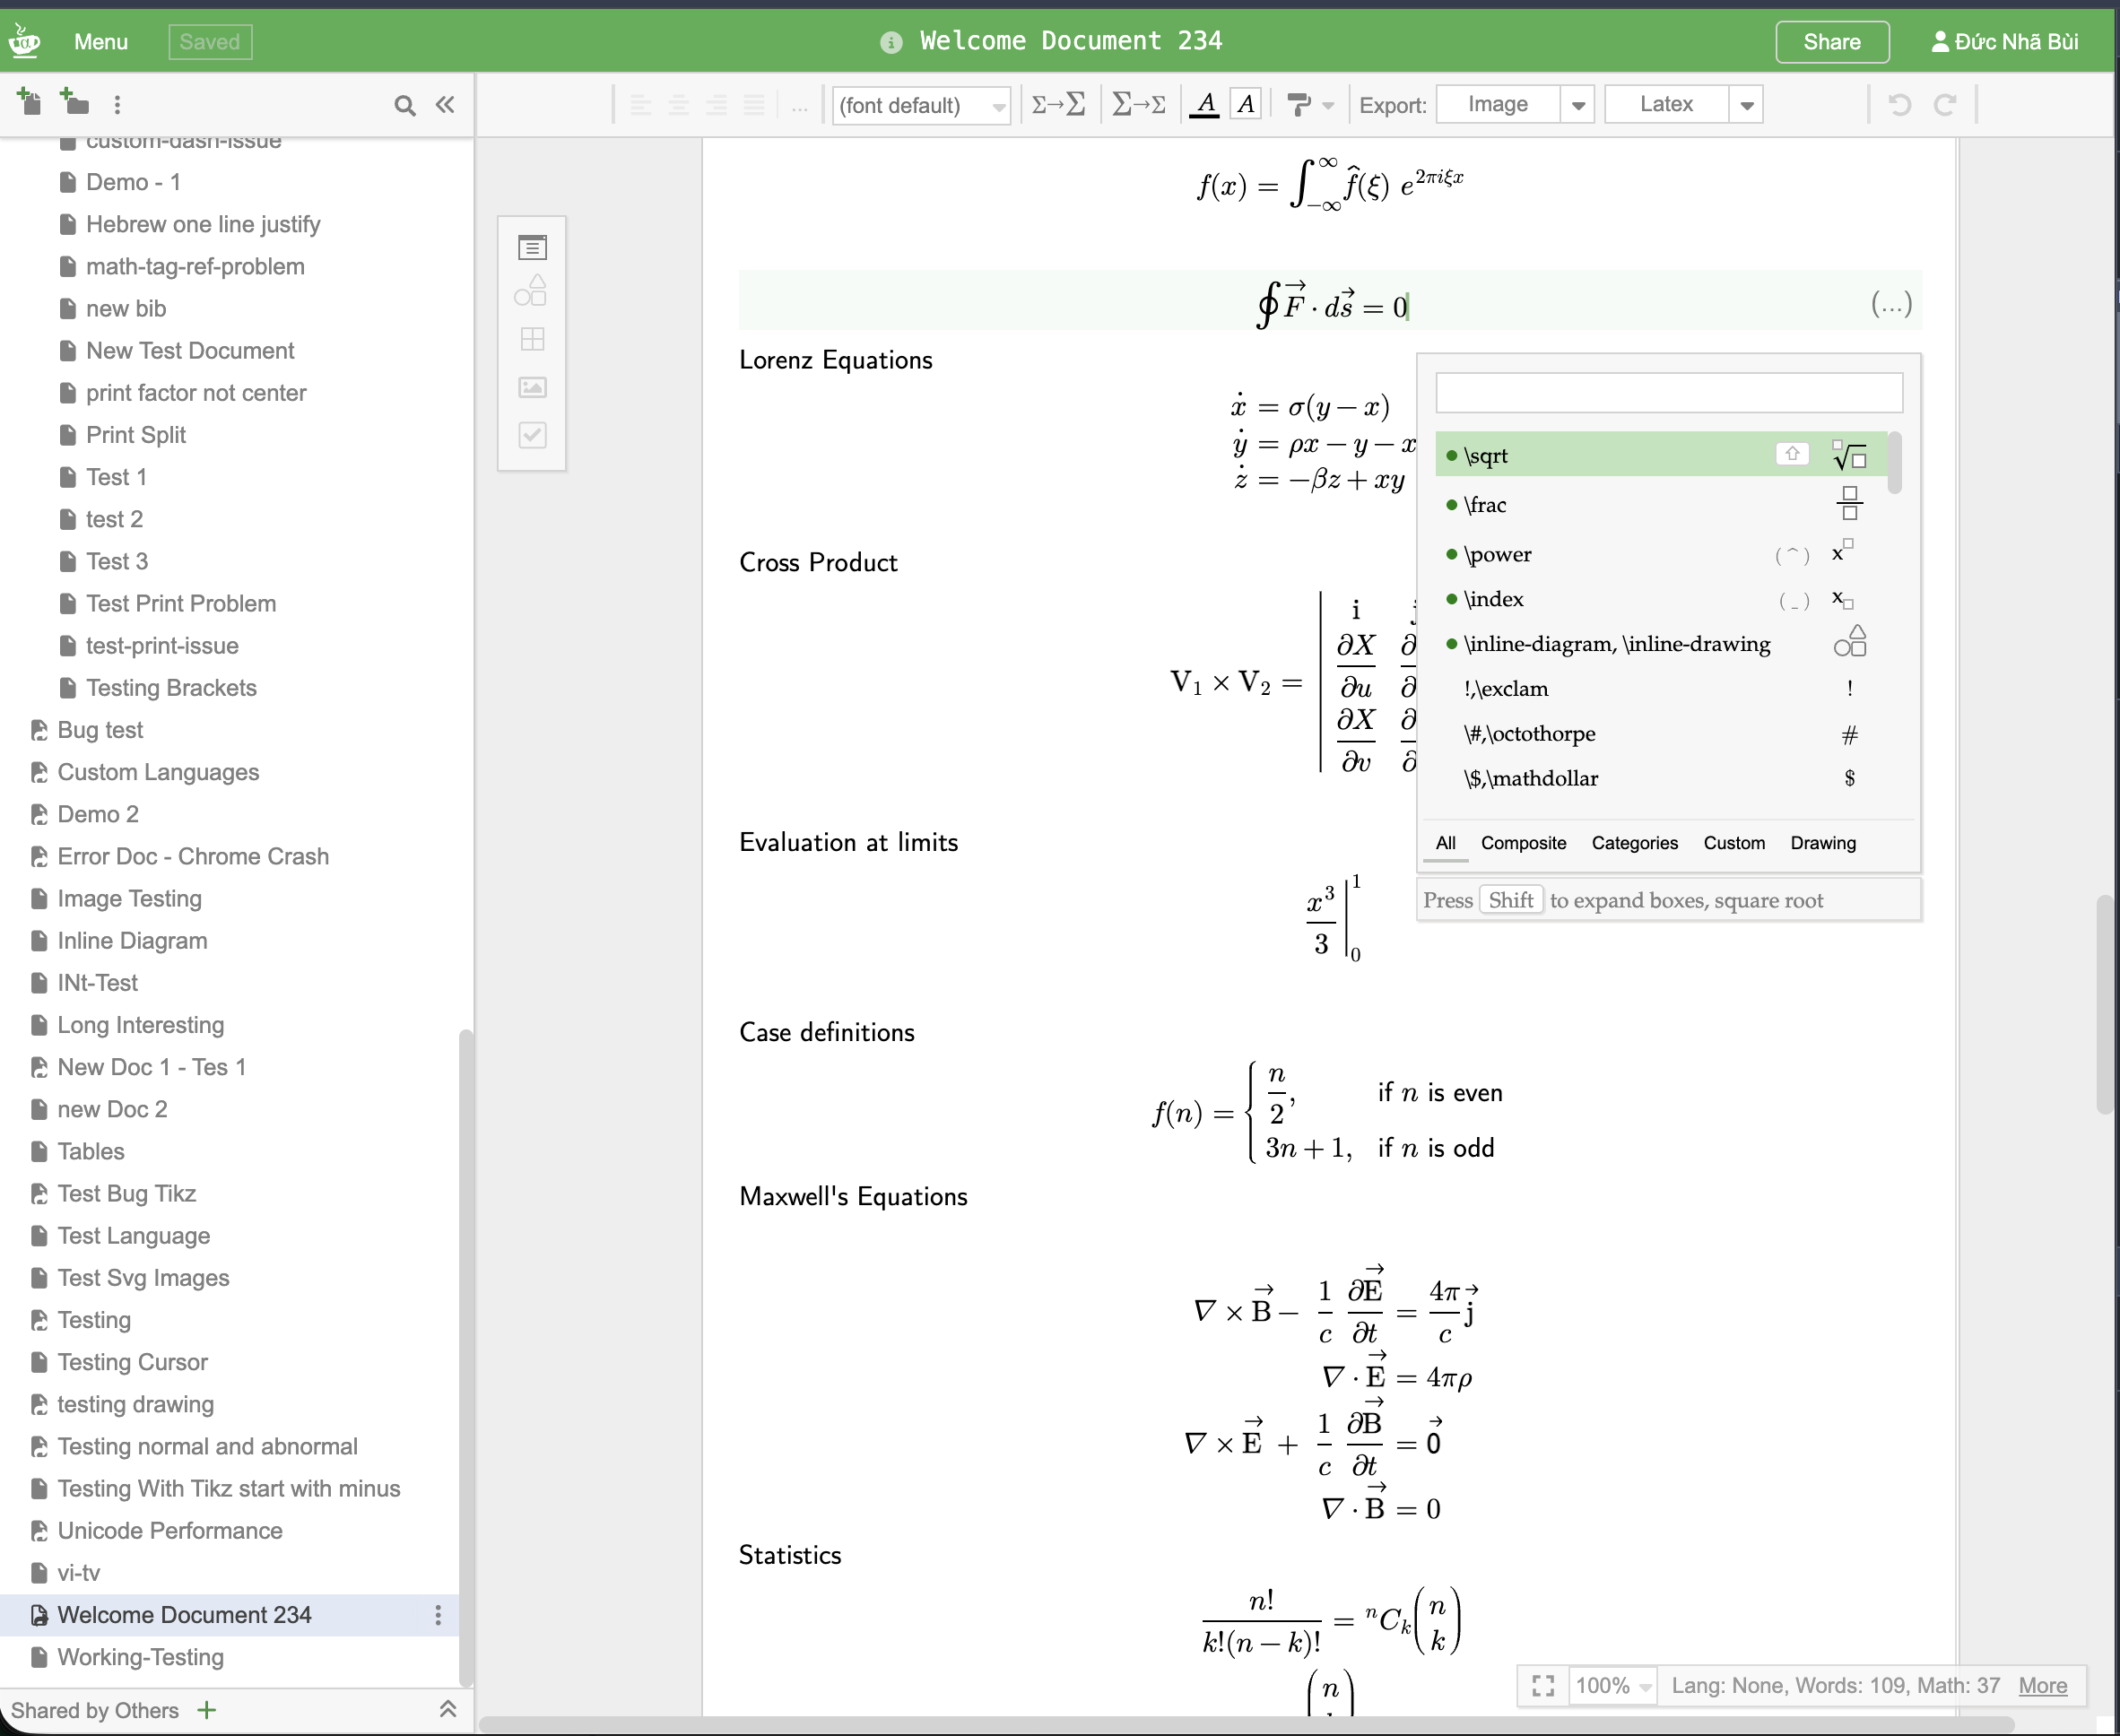Activate the format painter icon
This screenshot has width=2120, height=1736.
[1298, 104]
